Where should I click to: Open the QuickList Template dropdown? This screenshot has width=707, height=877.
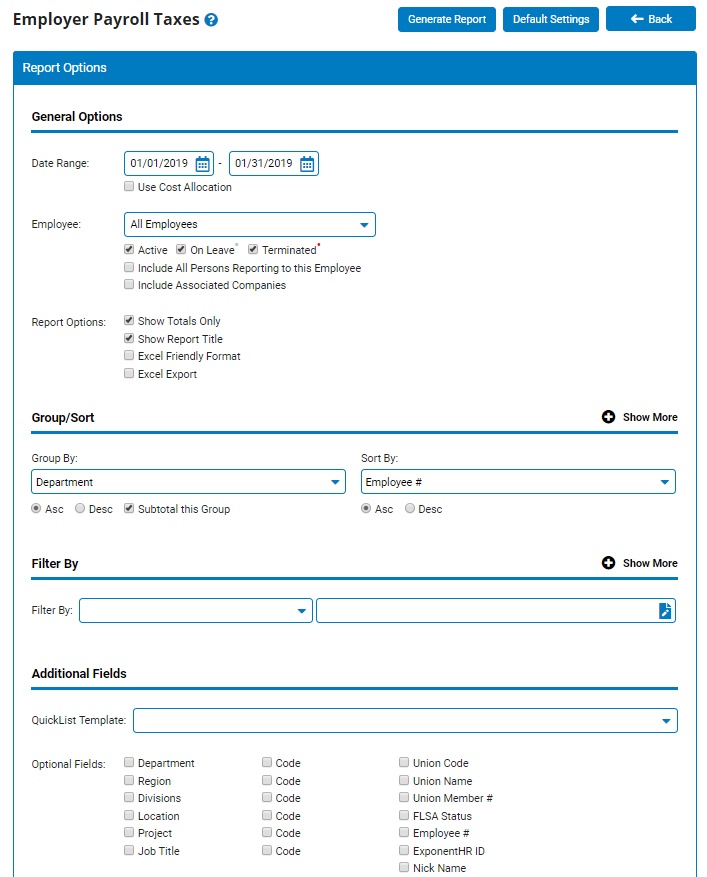[x=662, y=720]
